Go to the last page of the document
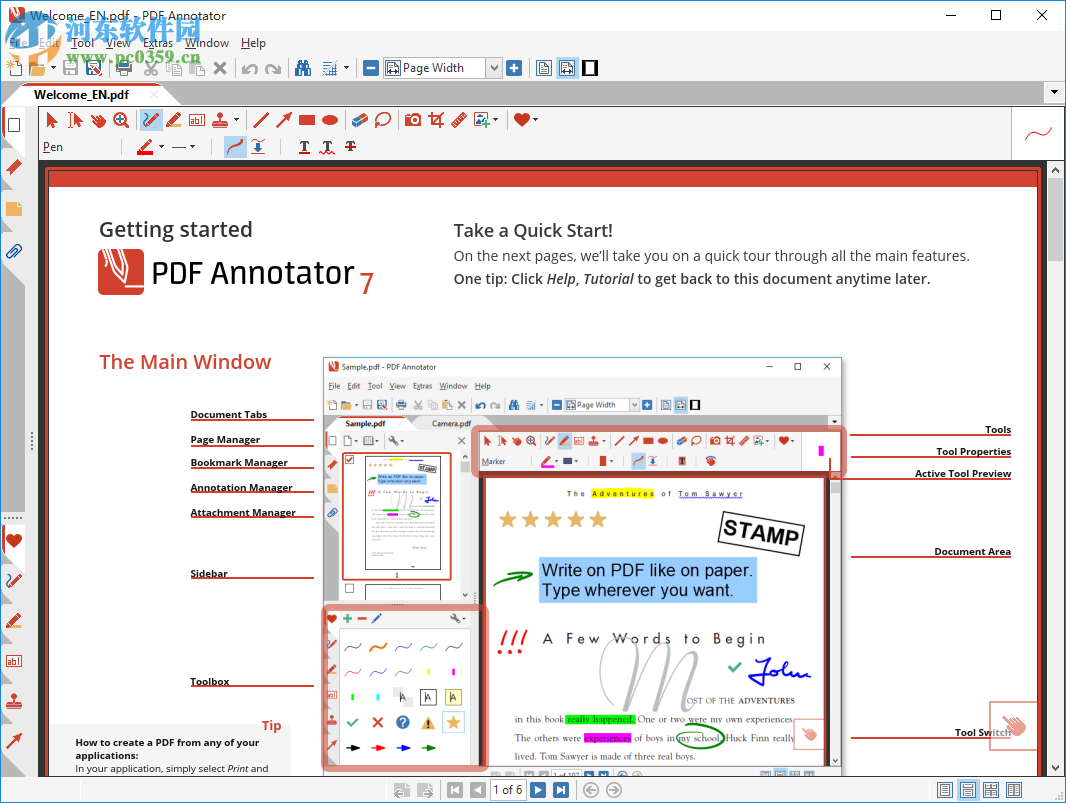Viewport: 1066px width, 803px height. tap(561, 790)
